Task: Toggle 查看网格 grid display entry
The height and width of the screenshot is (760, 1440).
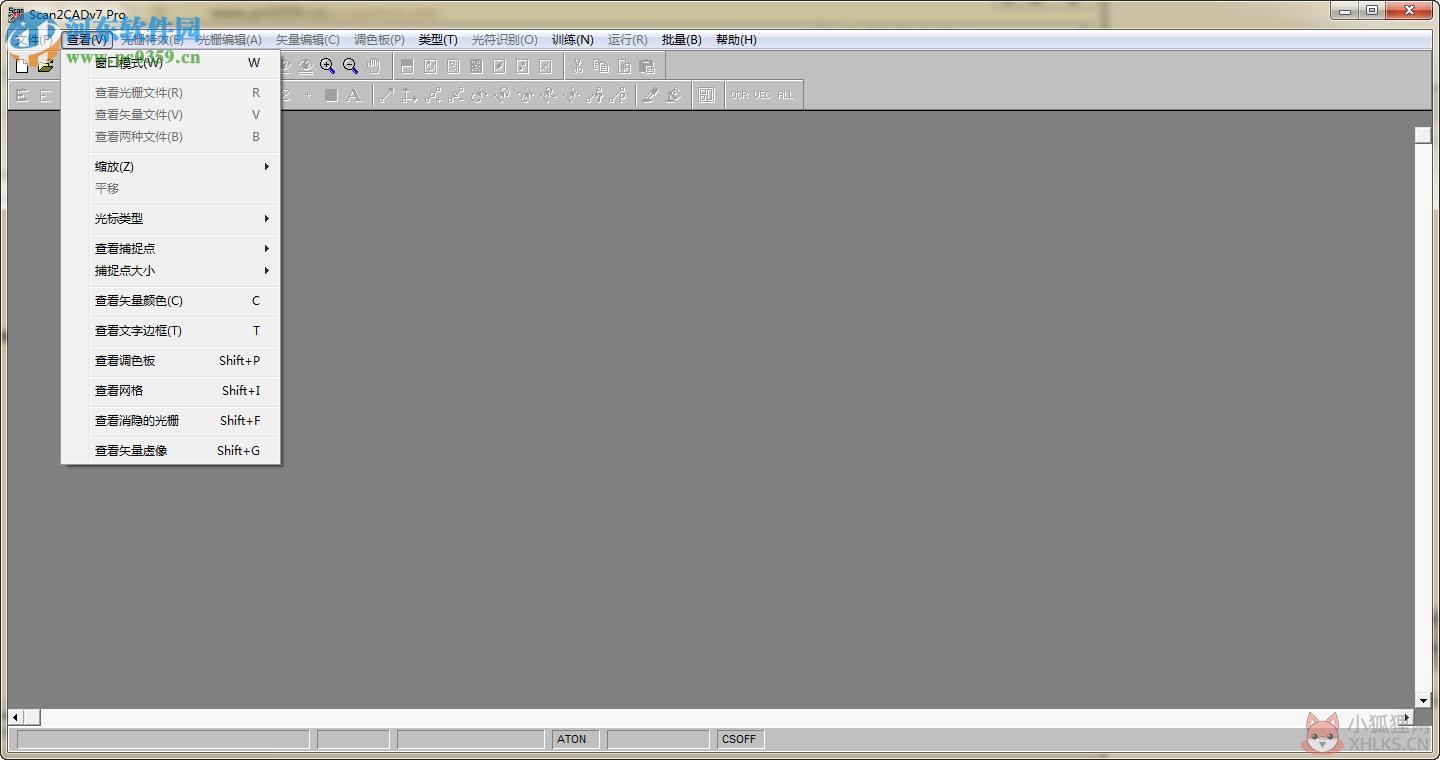Action: point(171,391)
